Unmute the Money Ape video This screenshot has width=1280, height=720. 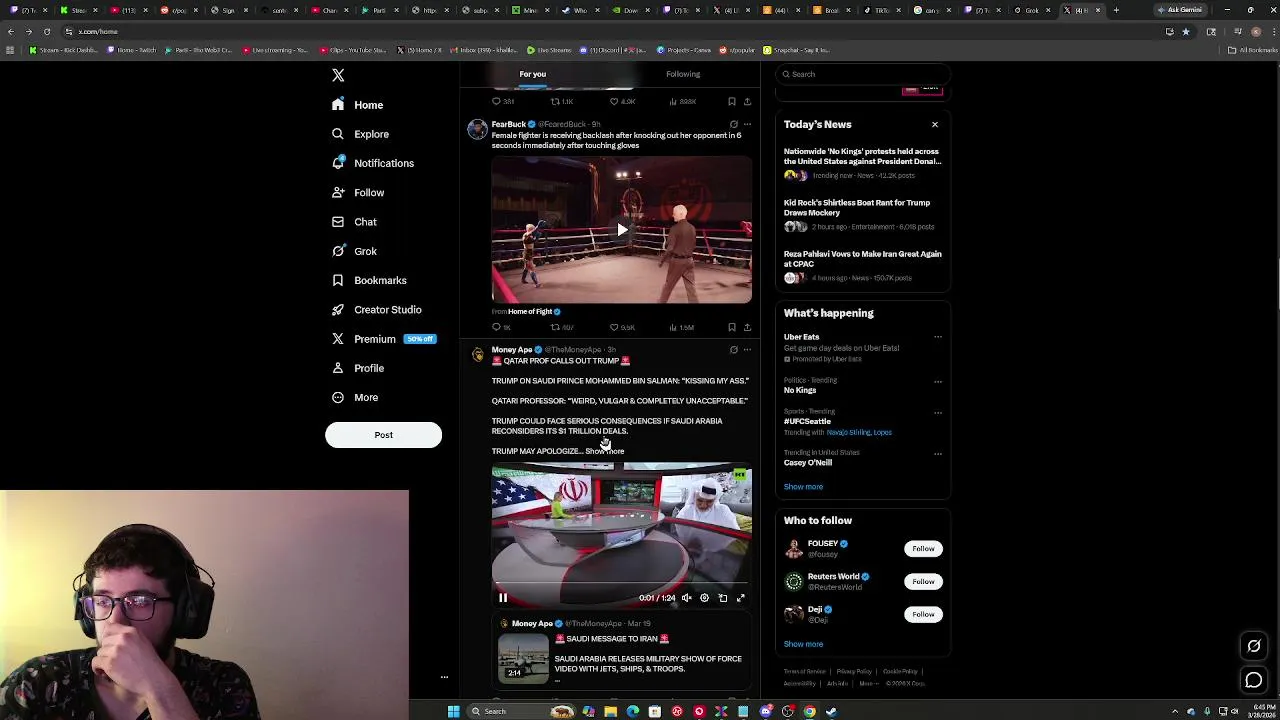[x=686, y=598]
